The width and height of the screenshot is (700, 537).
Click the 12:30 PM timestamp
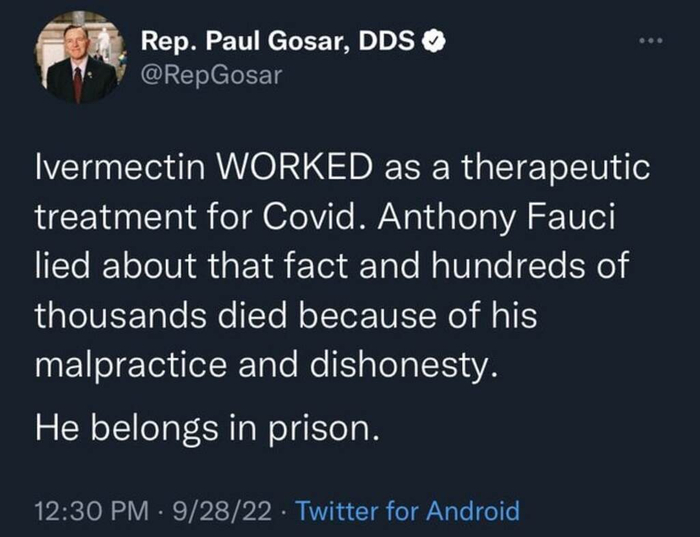pyautogui.click(x=85, y=512)
